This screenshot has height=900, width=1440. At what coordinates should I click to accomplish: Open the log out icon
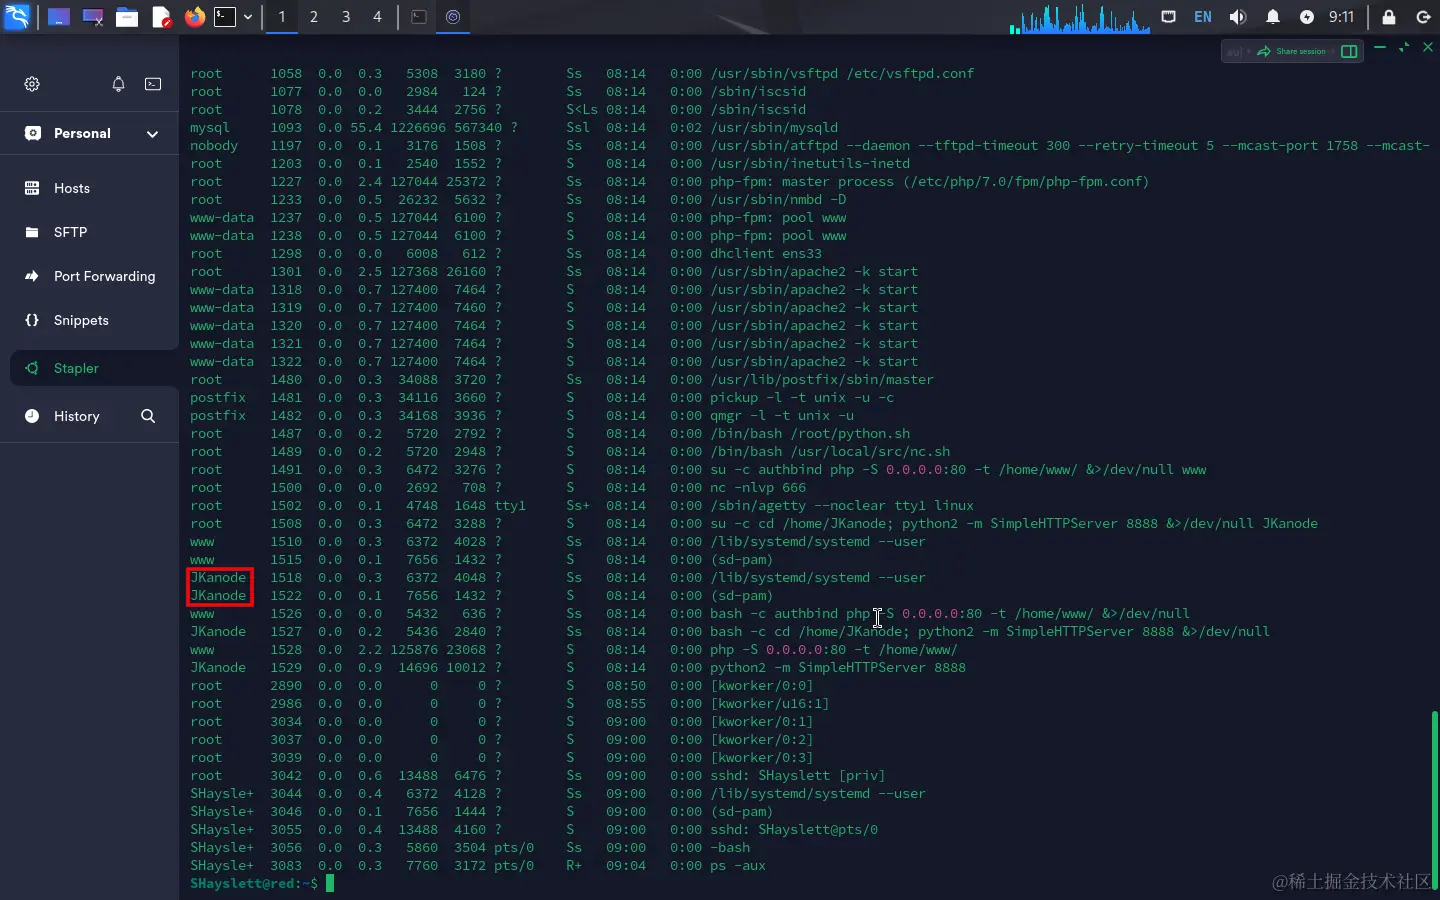[x=1423, y=17]
